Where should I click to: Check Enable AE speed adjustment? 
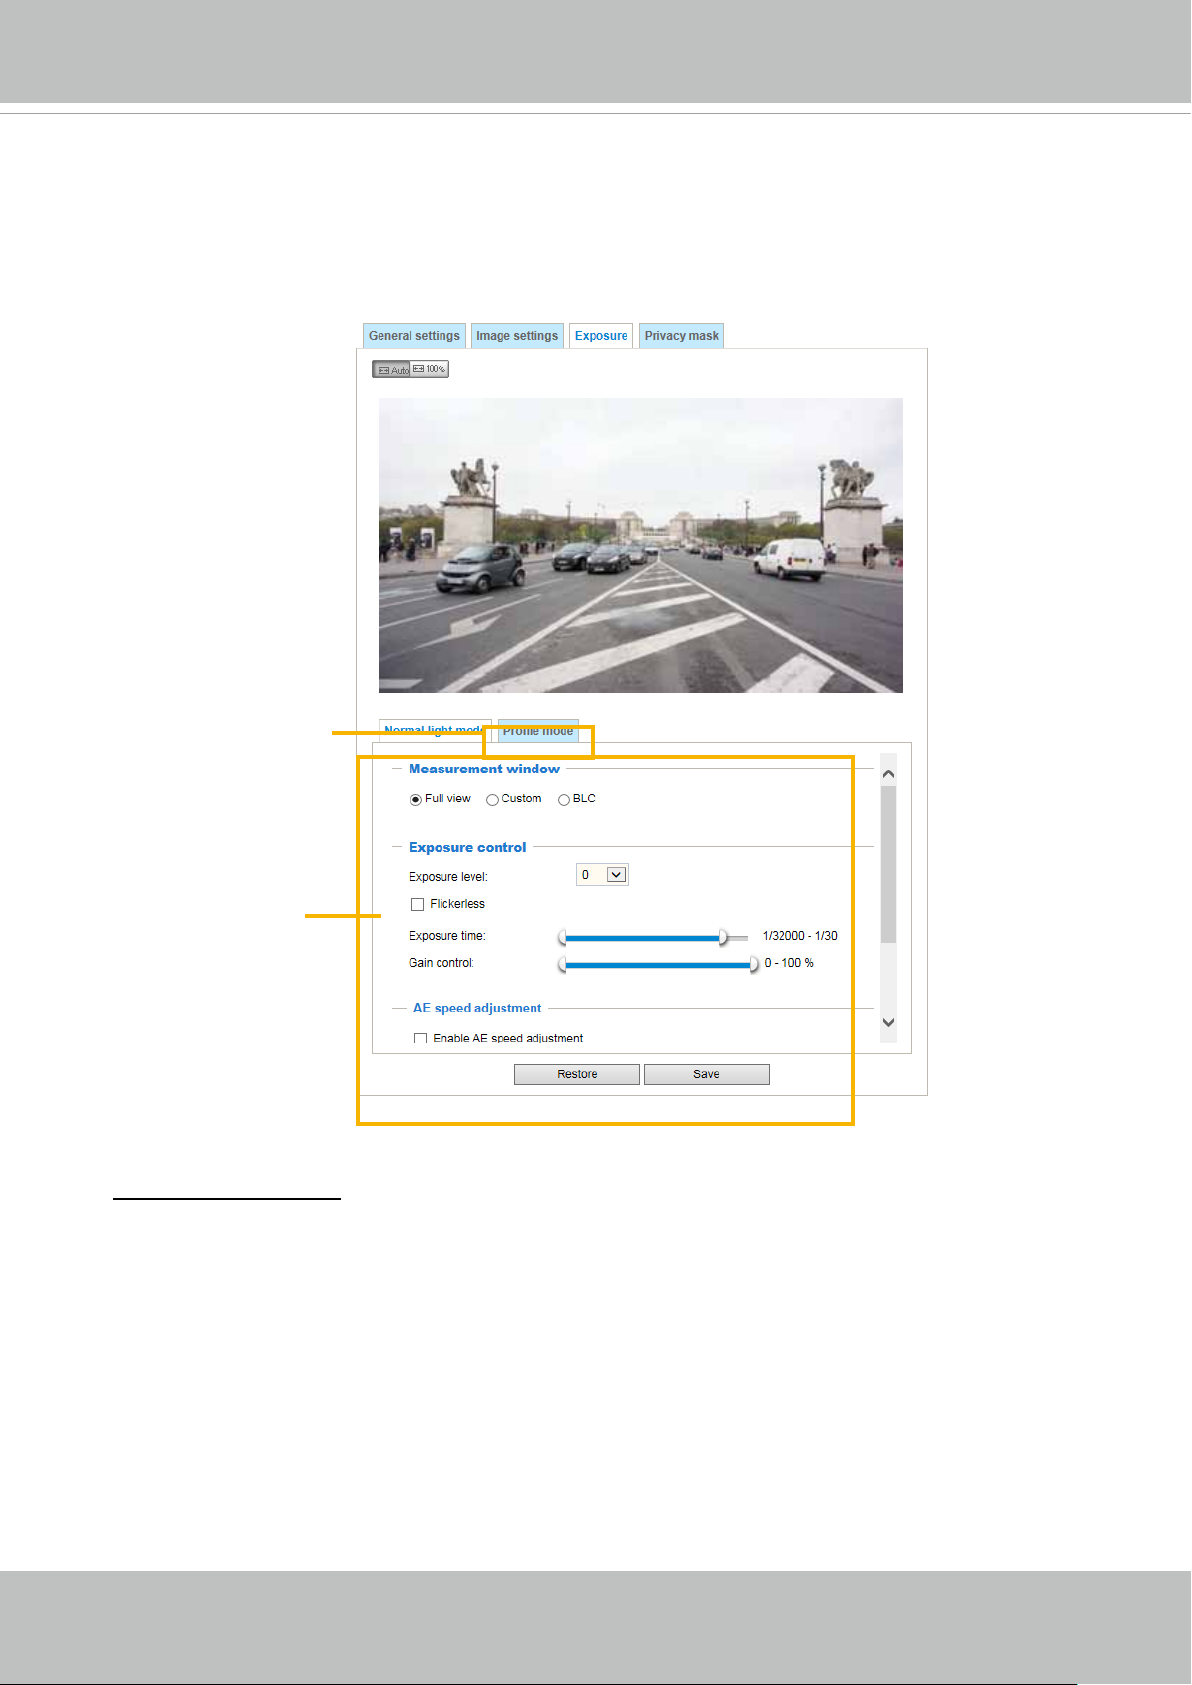(421, 1039)
